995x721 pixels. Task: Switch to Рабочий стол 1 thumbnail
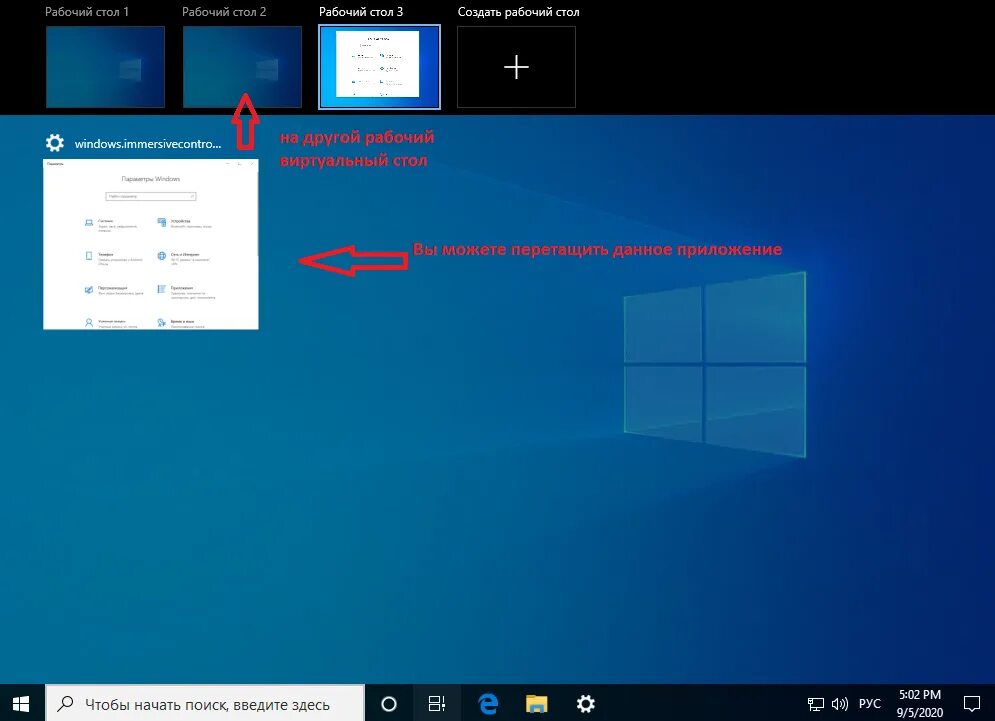click(x=105, y=67)
